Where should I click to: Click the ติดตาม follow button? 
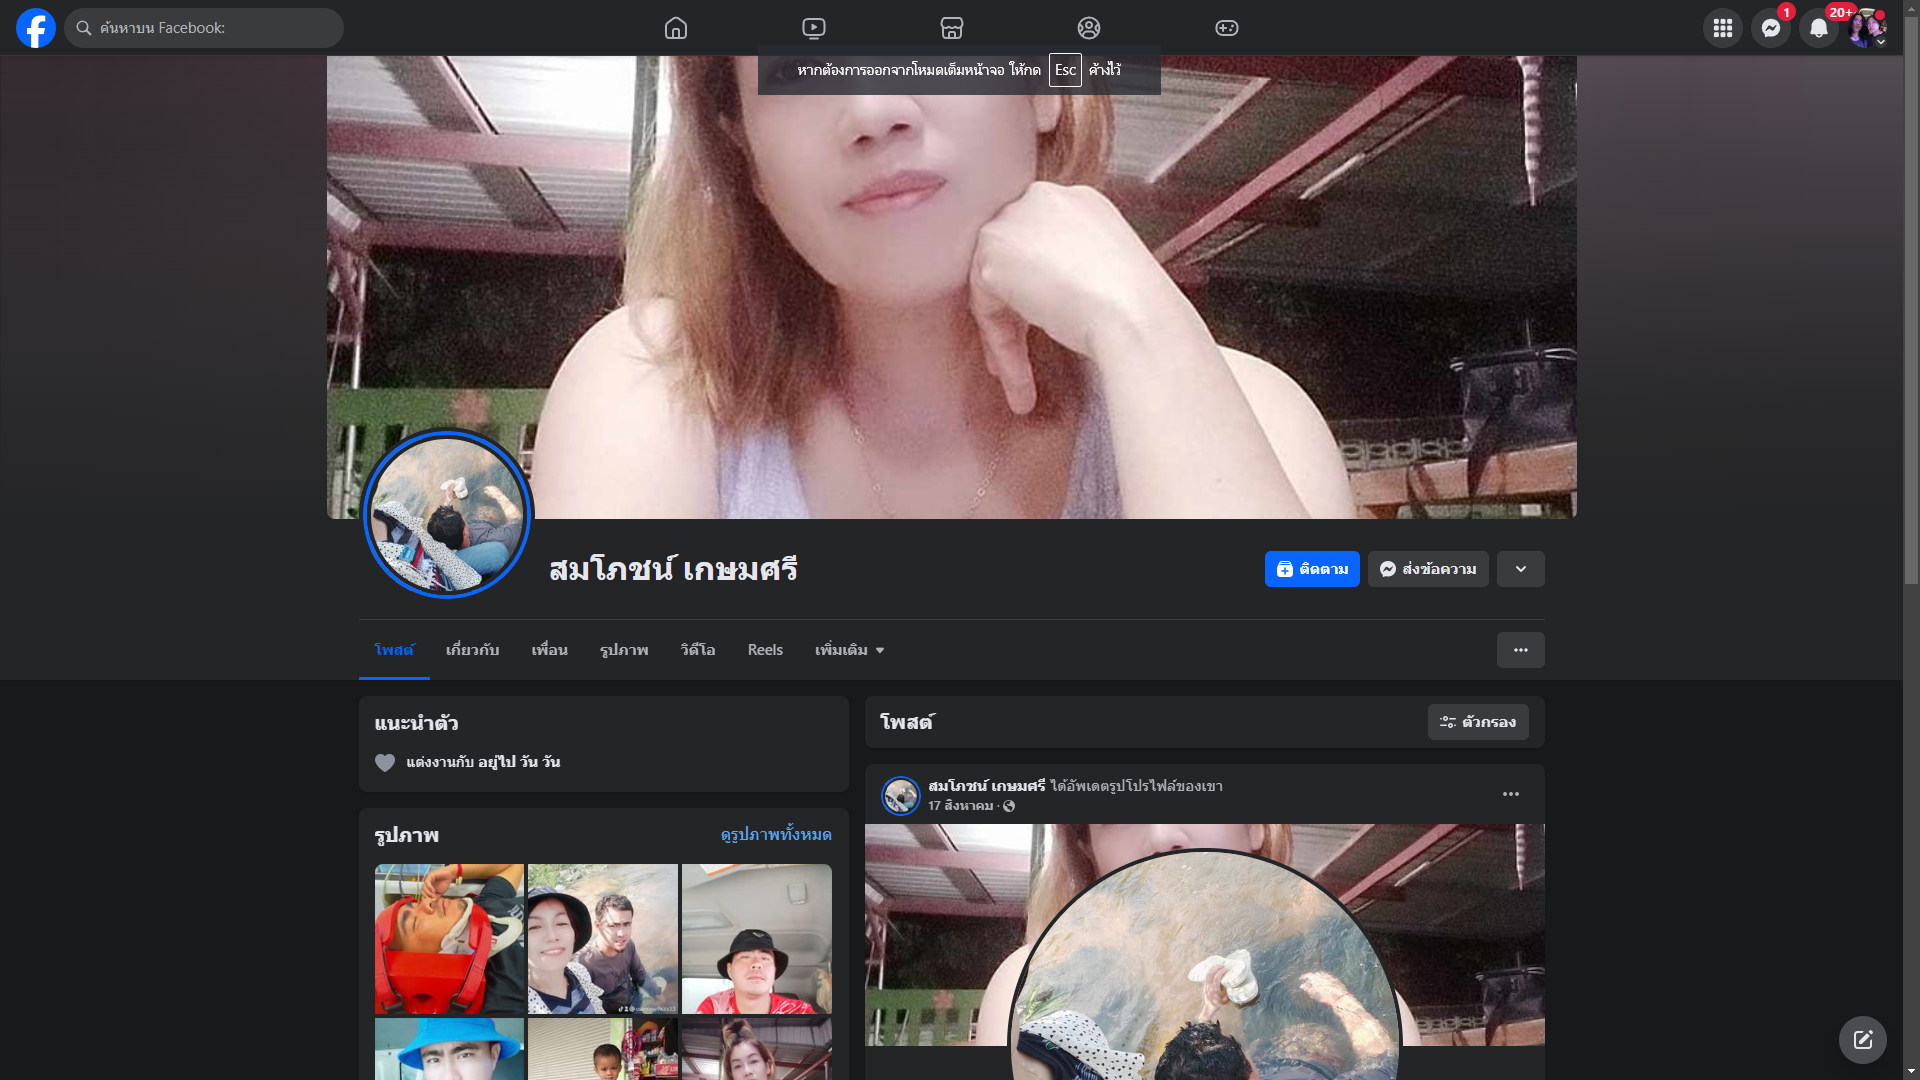(1311, 569)
